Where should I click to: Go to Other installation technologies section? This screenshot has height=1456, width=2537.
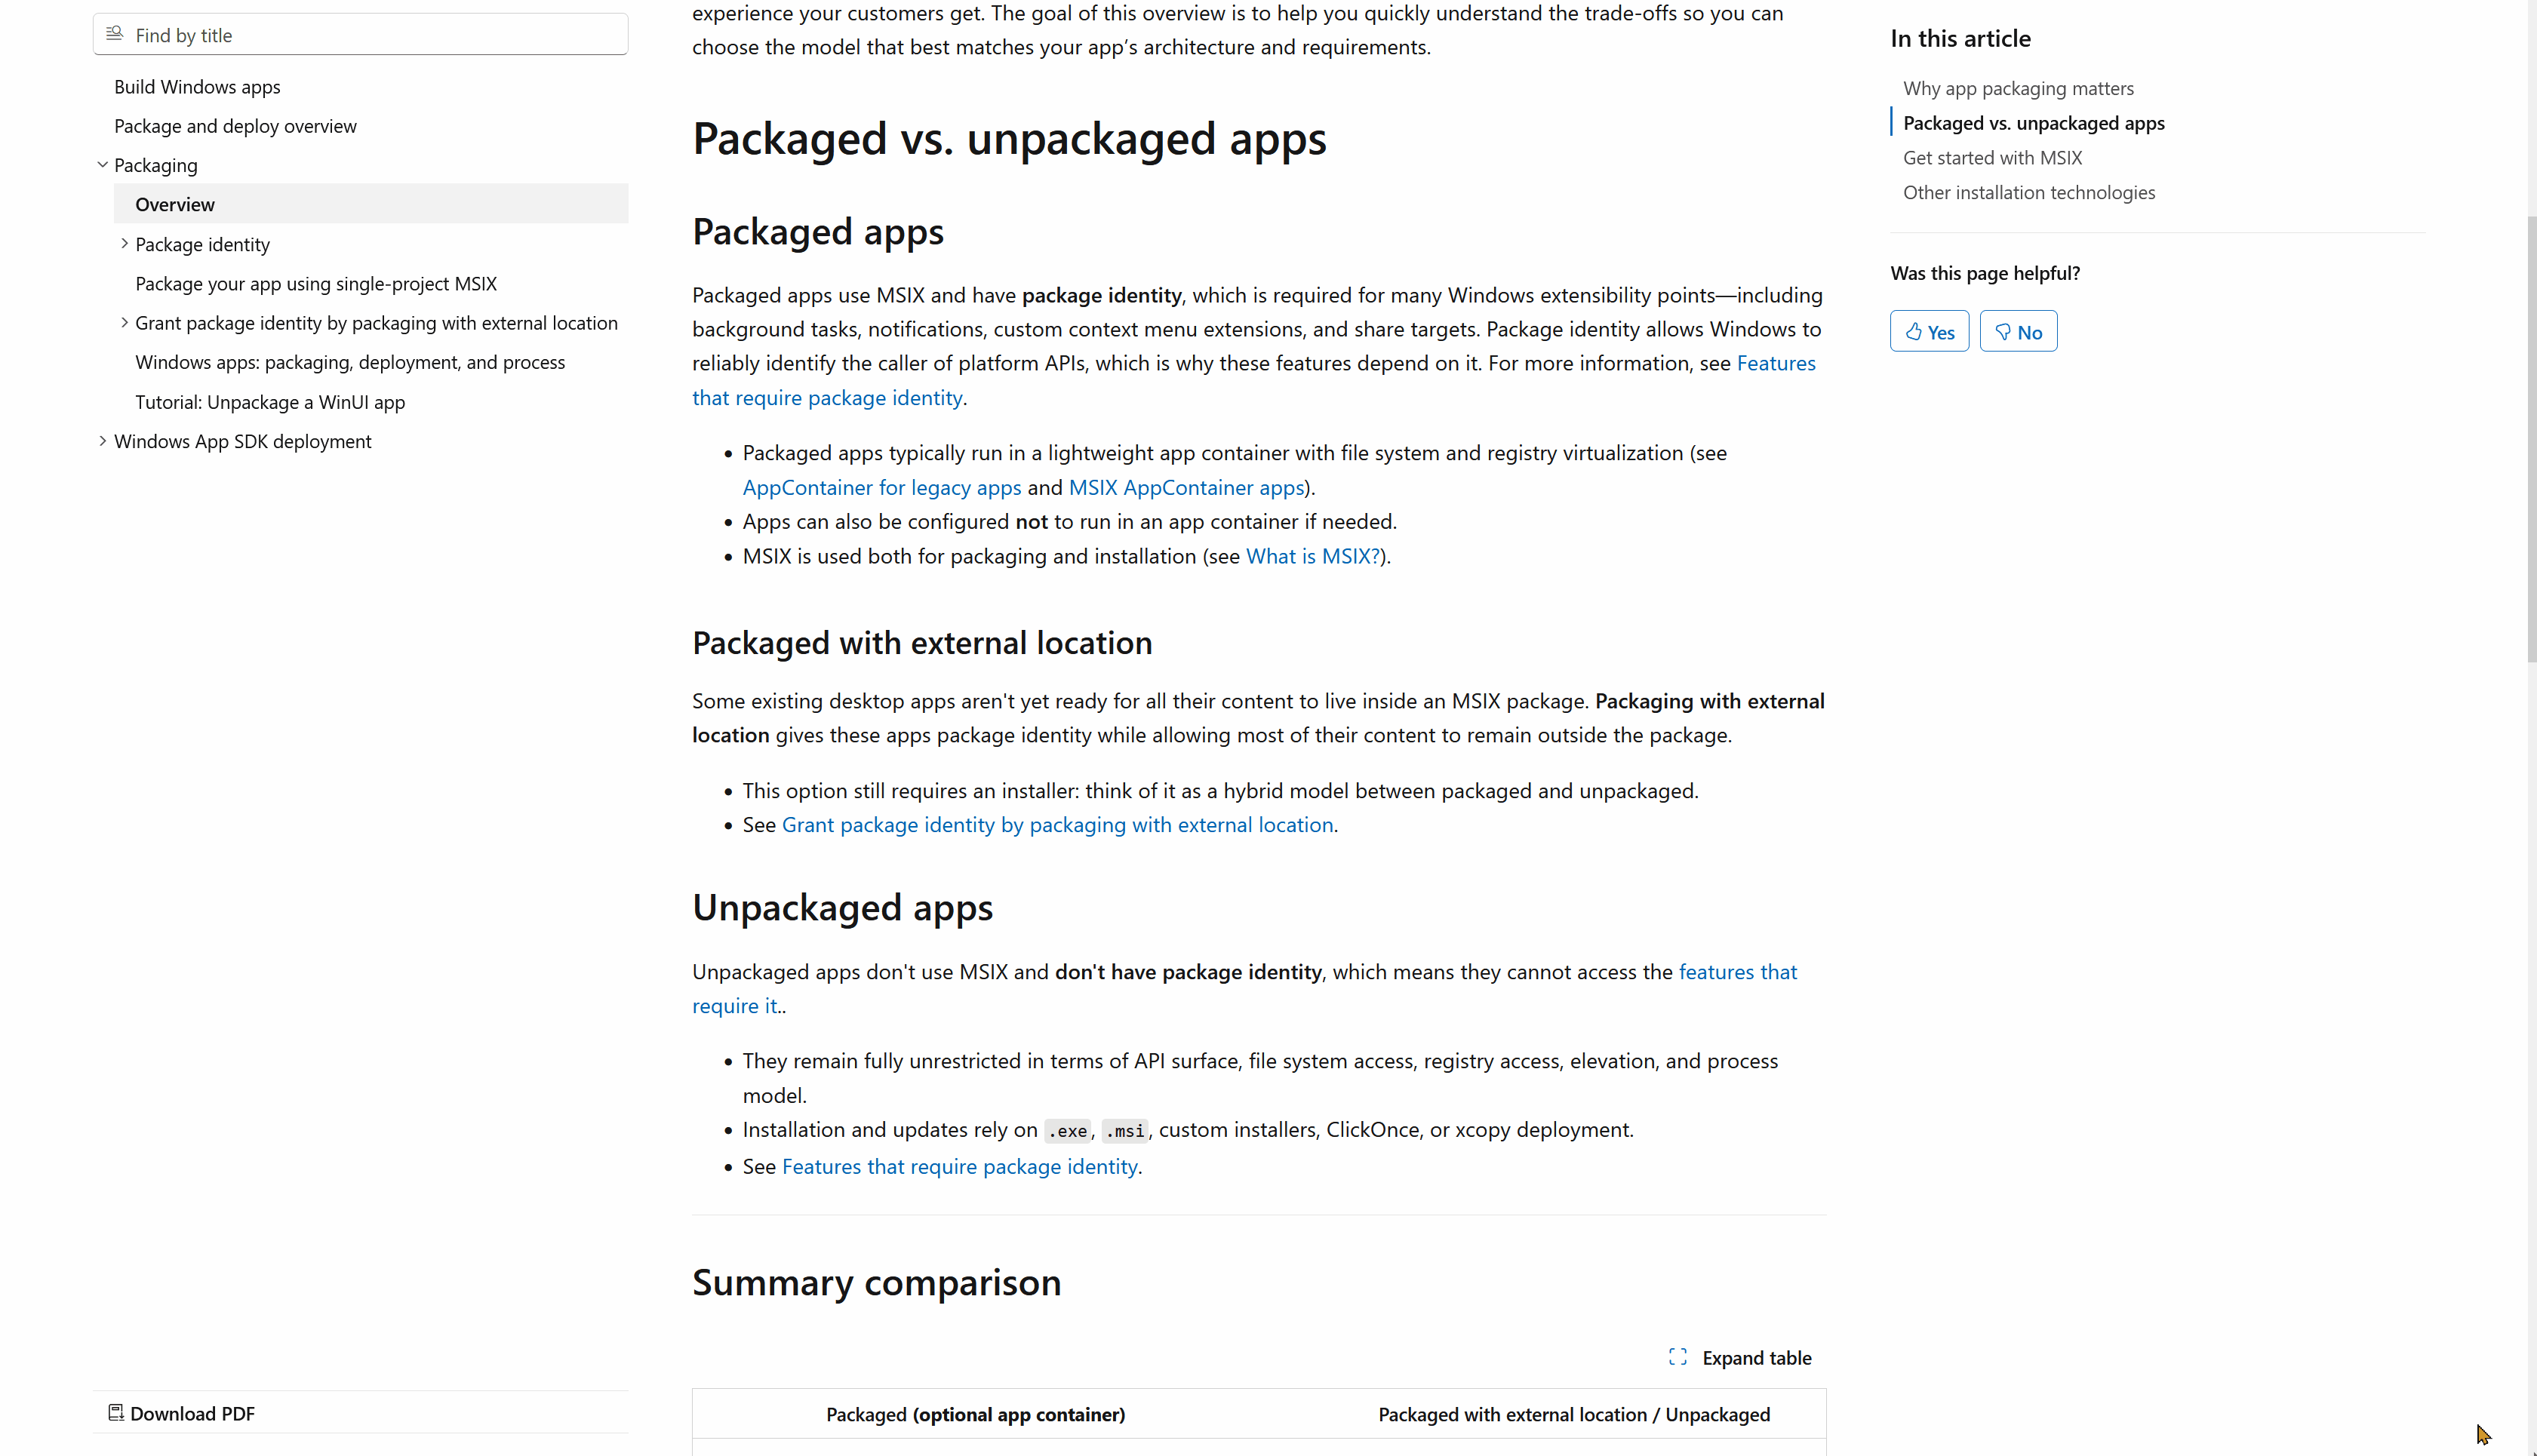2028,193
